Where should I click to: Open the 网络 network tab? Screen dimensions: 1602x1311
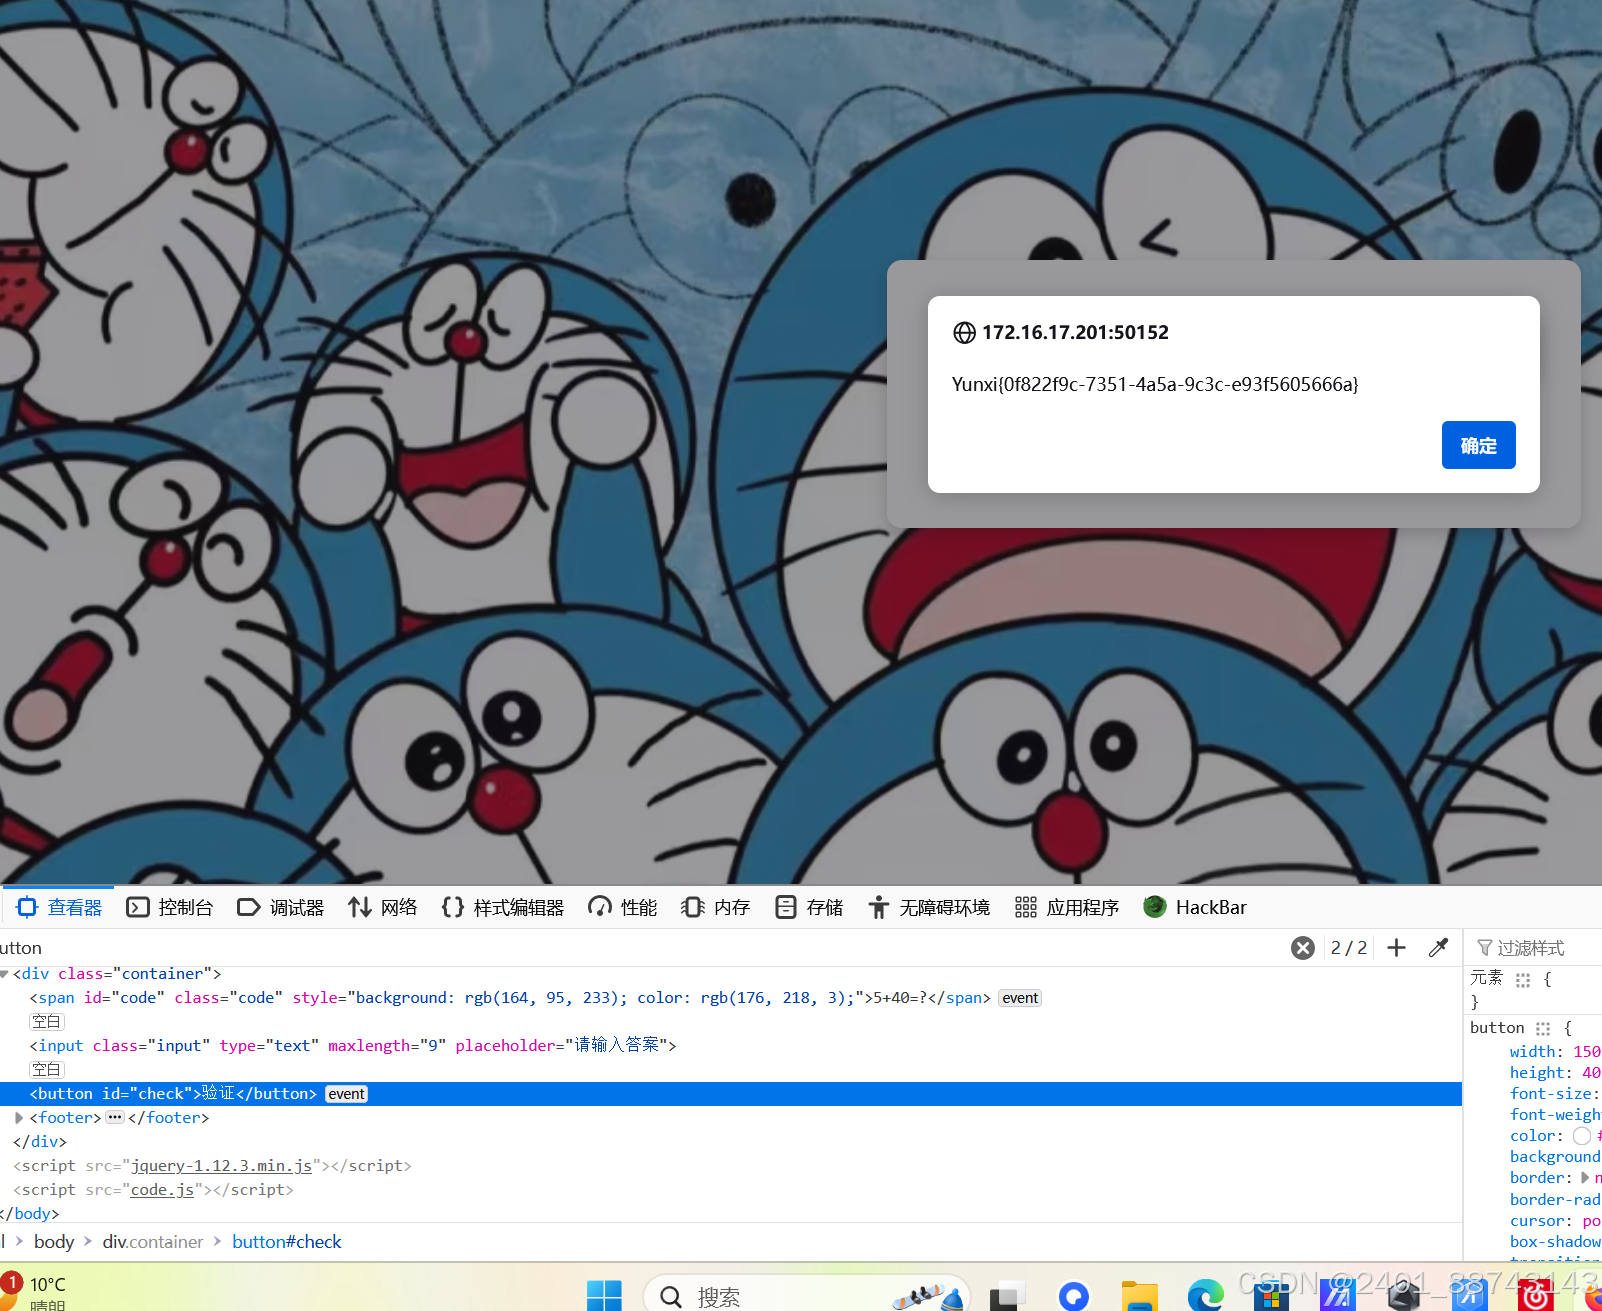[x=382, y=907]
